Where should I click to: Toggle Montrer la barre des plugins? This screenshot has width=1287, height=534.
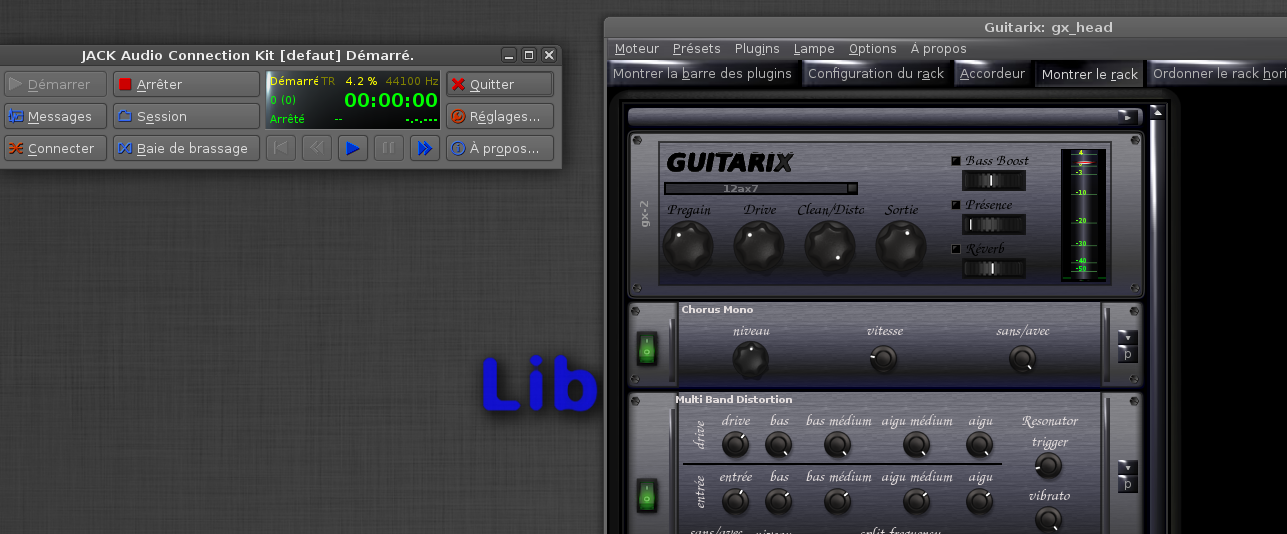click(x=702, y=73)
